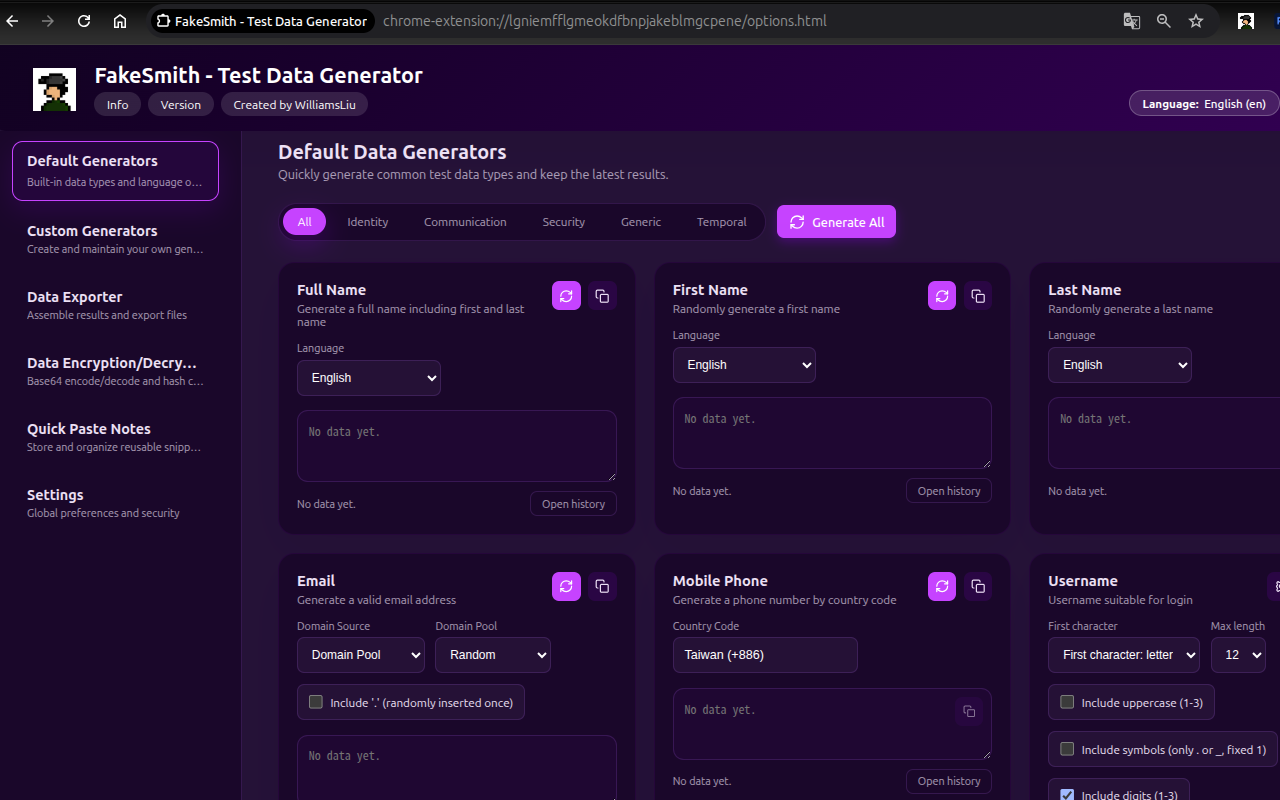Open the Email Domain Source dropdown
The height and width of the screenshot is (800, 1280).
[361, 655]
